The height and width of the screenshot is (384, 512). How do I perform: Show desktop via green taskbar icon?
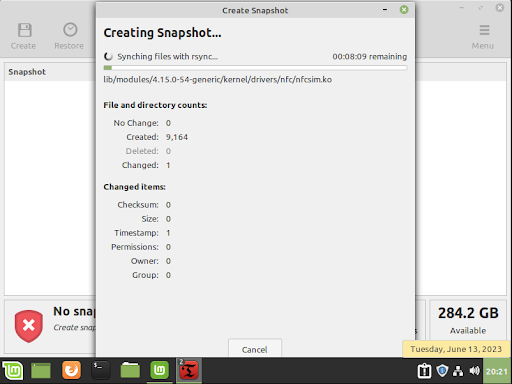41,371
